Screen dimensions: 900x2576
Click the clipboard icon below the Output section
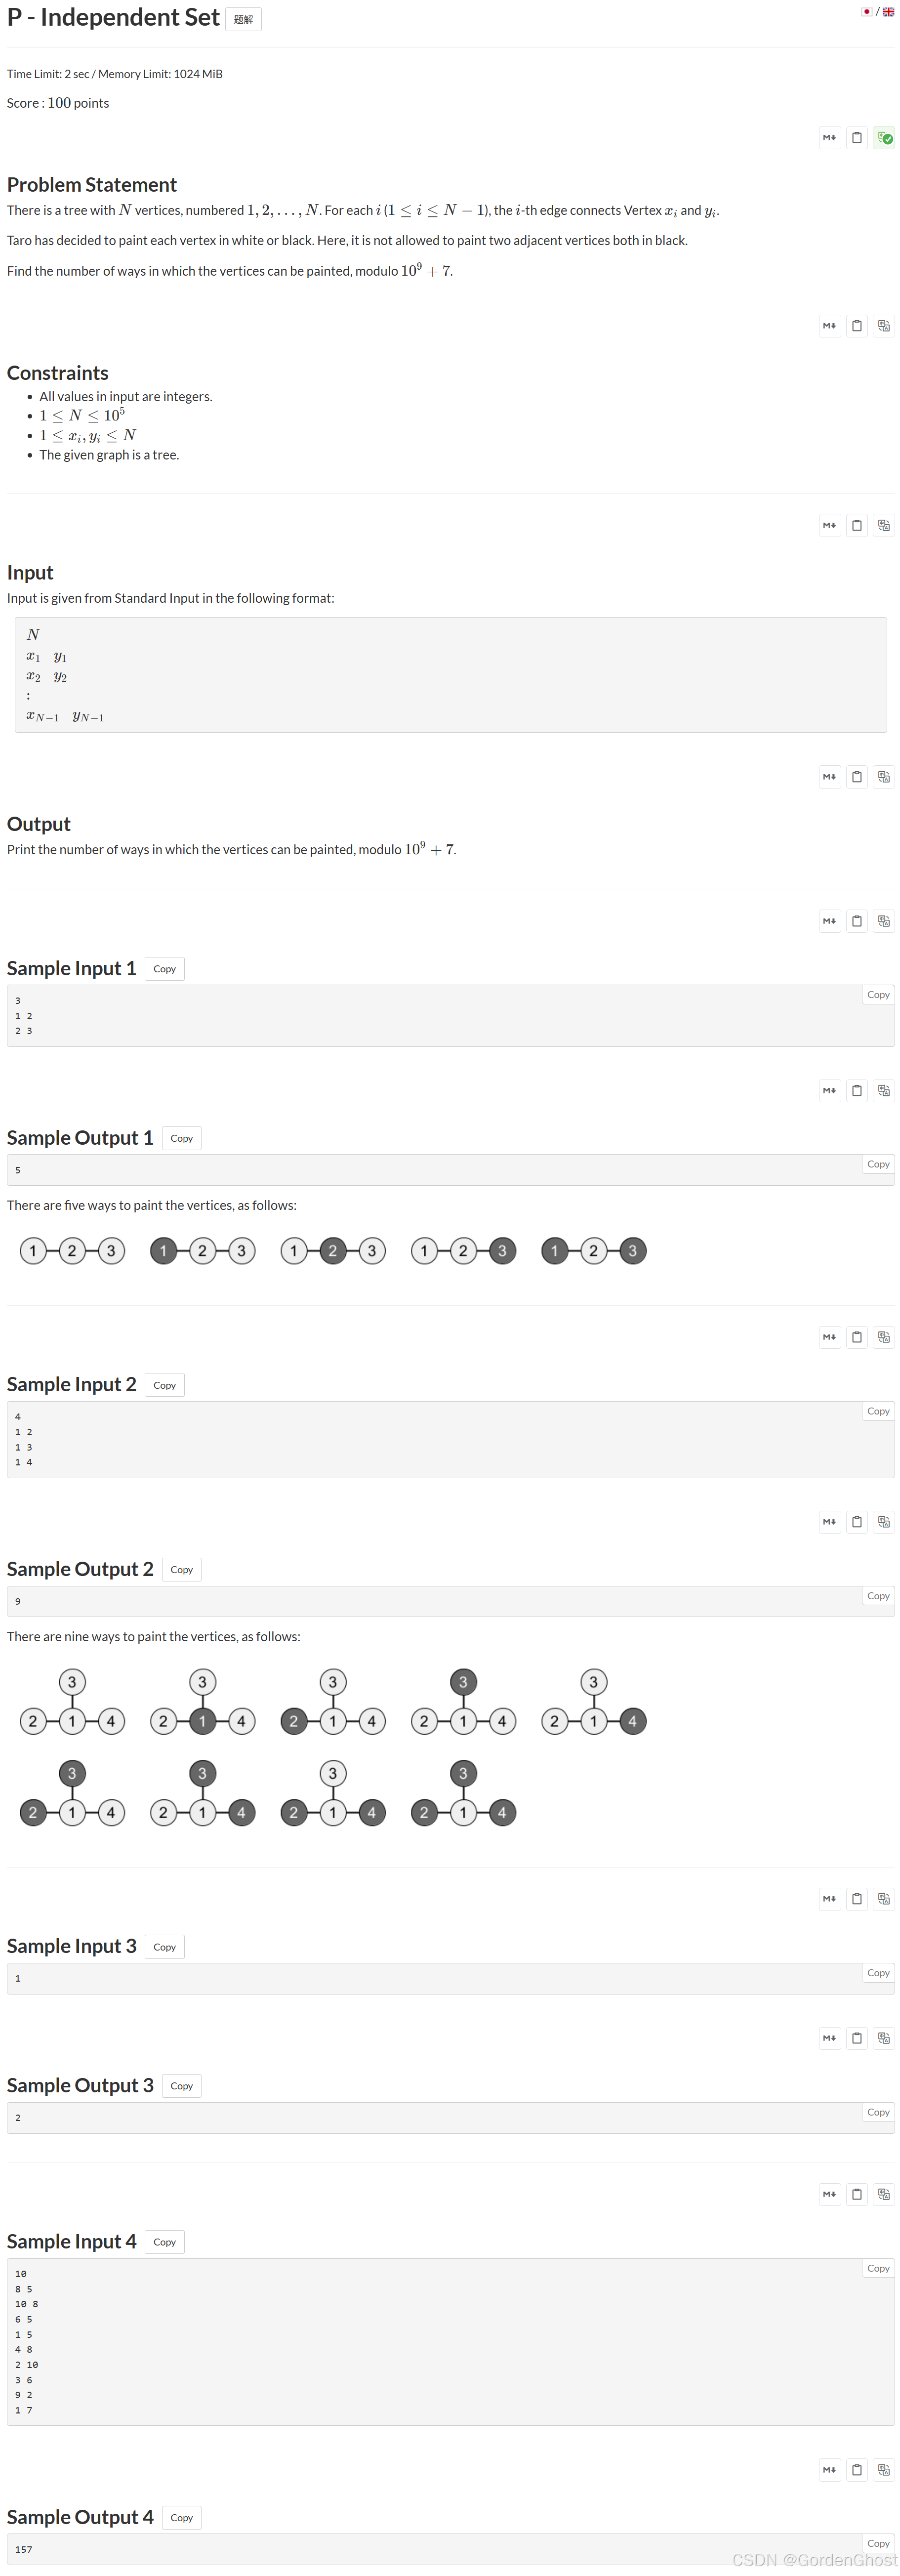click(857, 921)
